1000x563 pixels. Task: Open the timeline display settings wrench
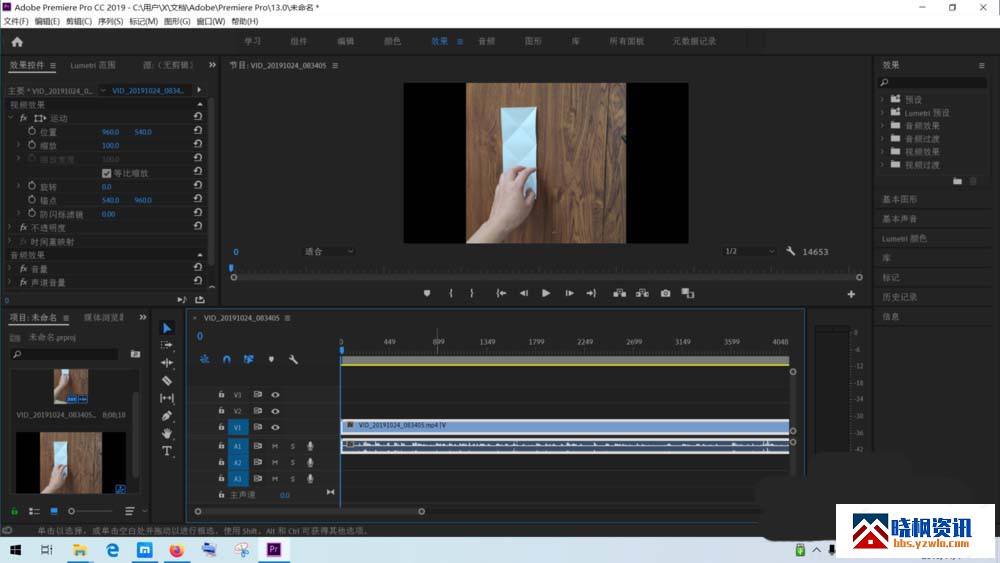click(x=293, y=360)
